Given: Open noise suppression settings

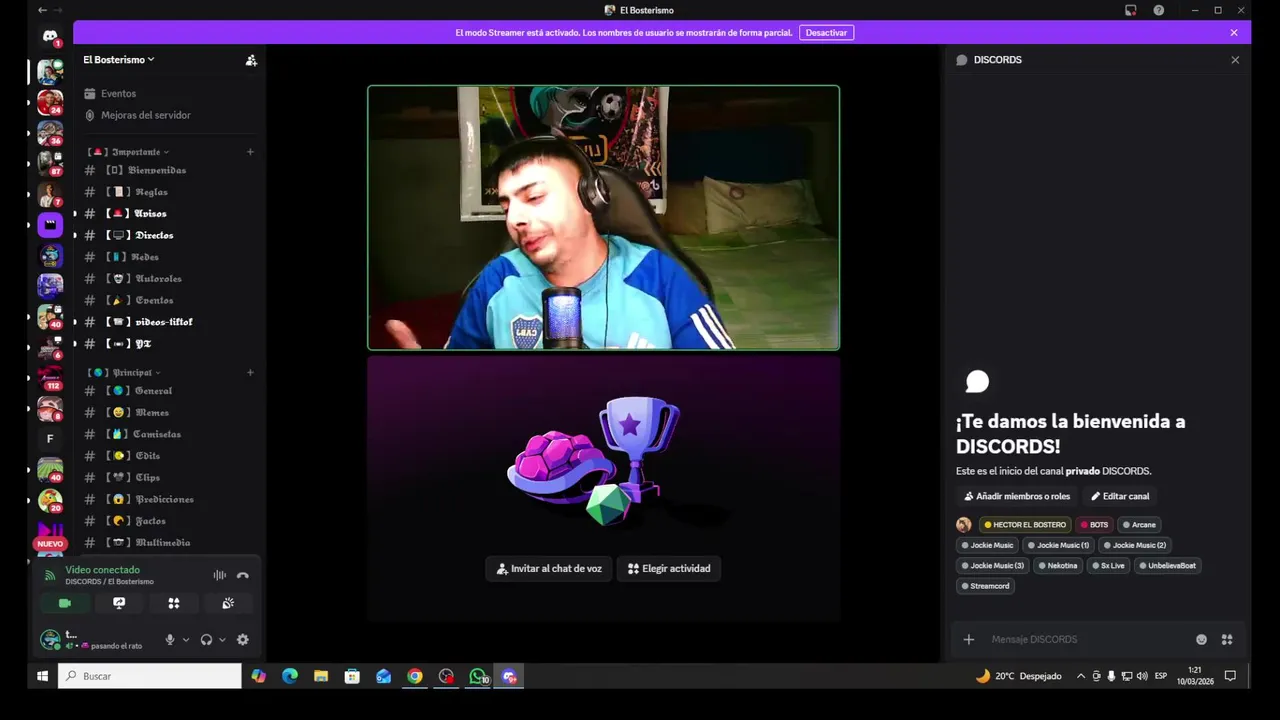Looking at the screenshot, I should (219, 575).
